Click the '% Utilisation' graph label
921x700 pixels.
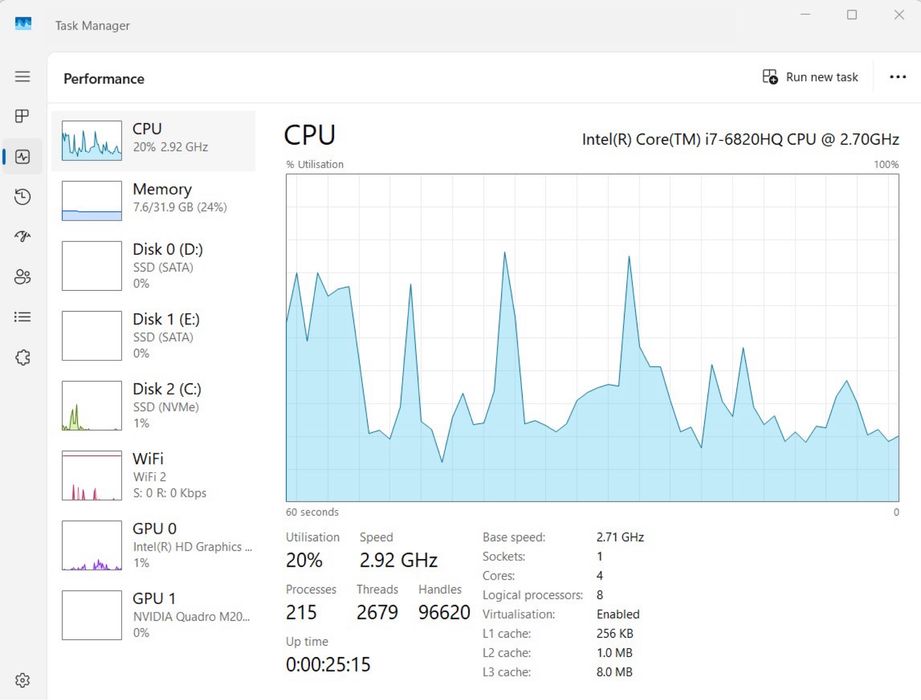click(x=315, y=164)
